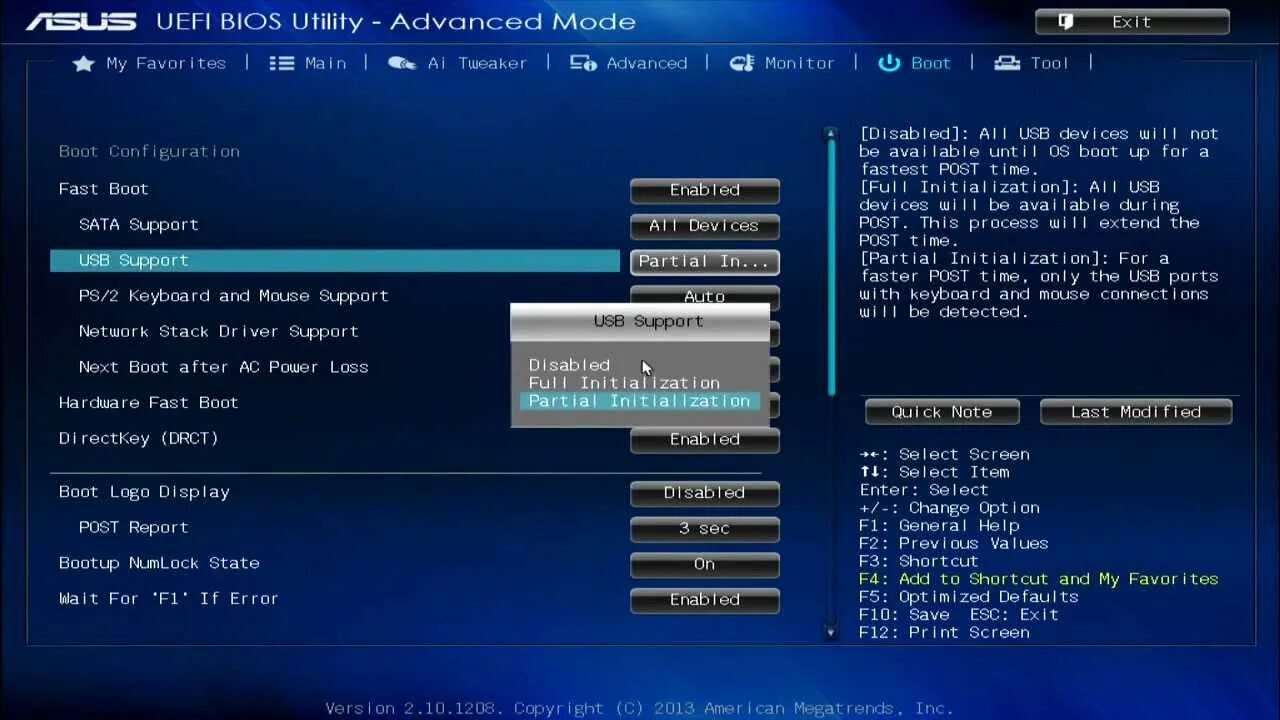Choose Disabled in USB Support popup

(569, 365)
